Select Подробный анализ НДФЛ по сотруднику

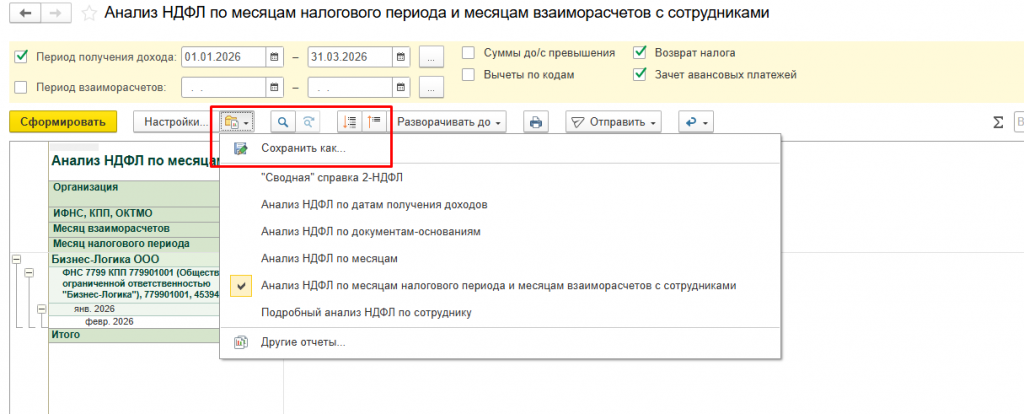click(x=500, y=312)
